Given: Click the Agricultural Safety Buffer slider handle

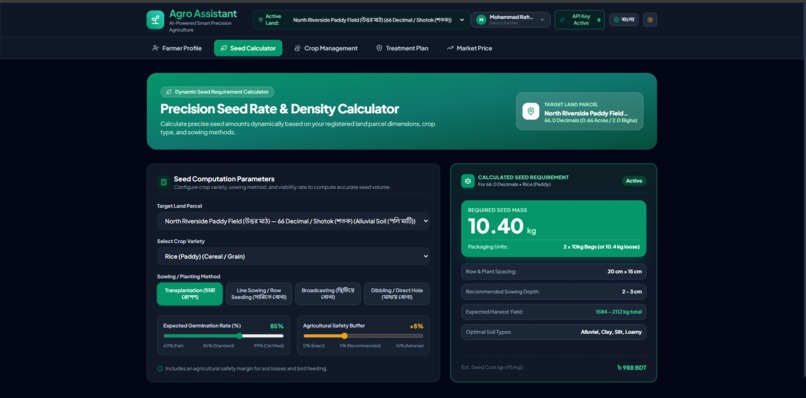Looking at the screenshot, I should (x=344, y=336).
